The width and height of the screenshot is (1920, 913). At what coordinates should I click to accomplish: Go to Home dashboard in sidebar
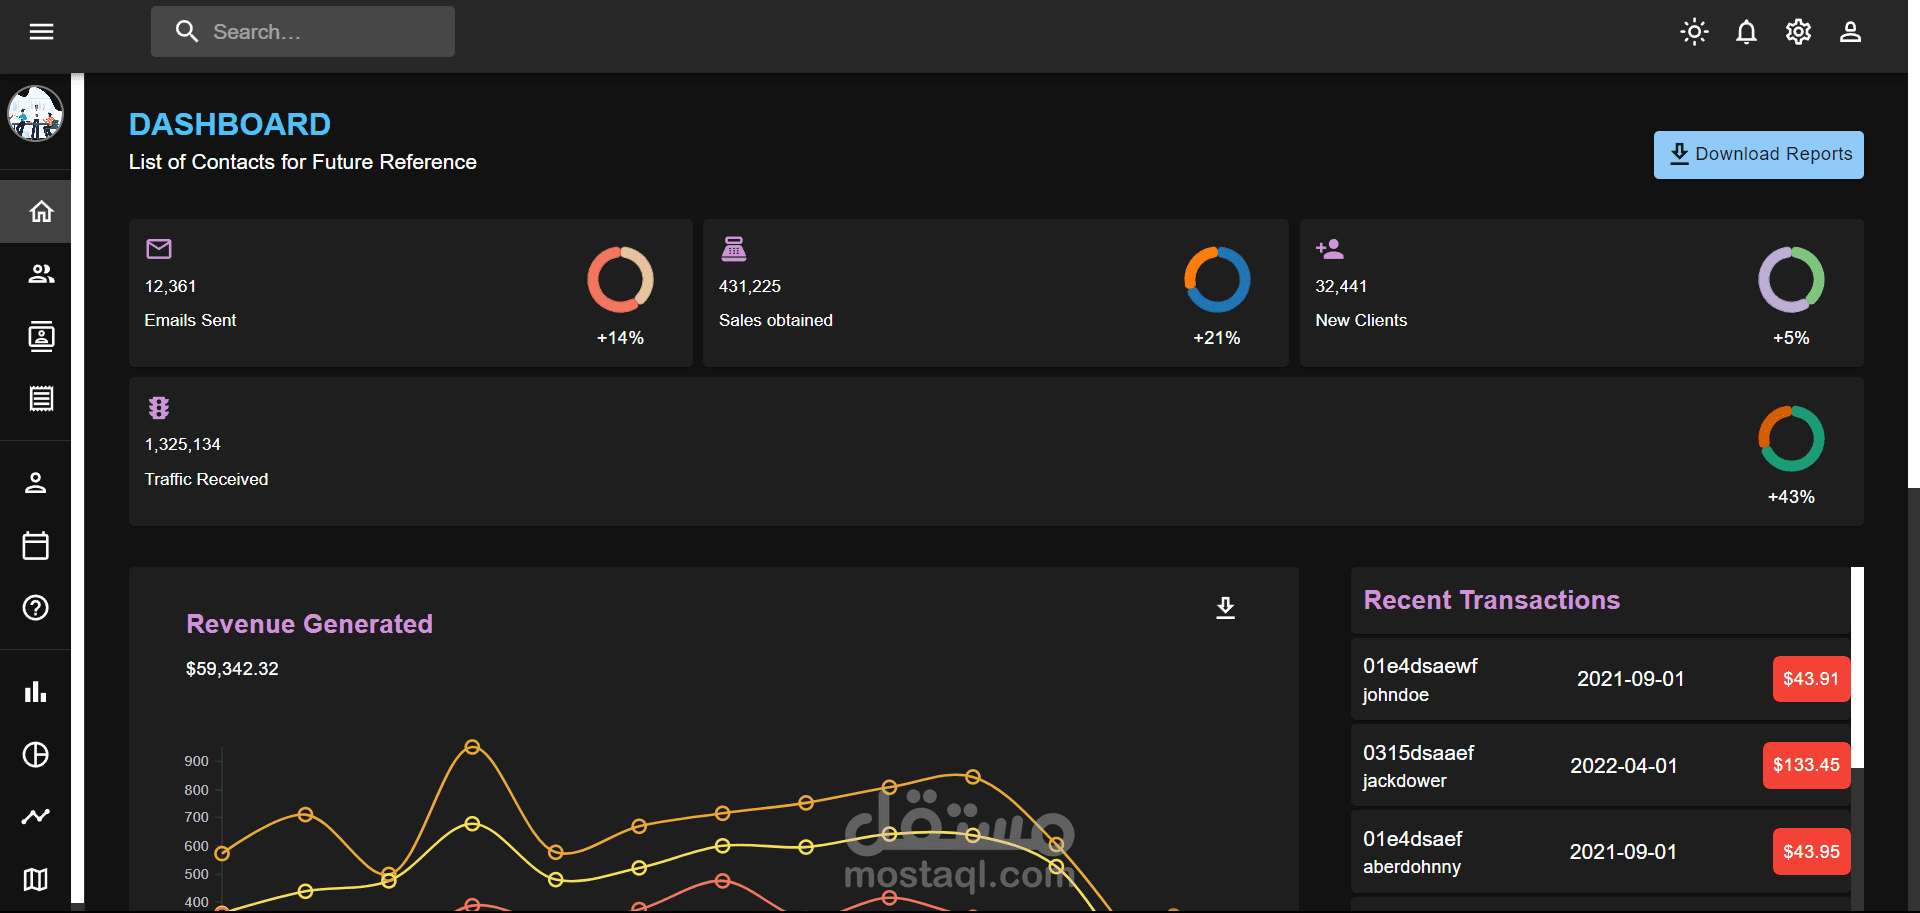point(41,212)
